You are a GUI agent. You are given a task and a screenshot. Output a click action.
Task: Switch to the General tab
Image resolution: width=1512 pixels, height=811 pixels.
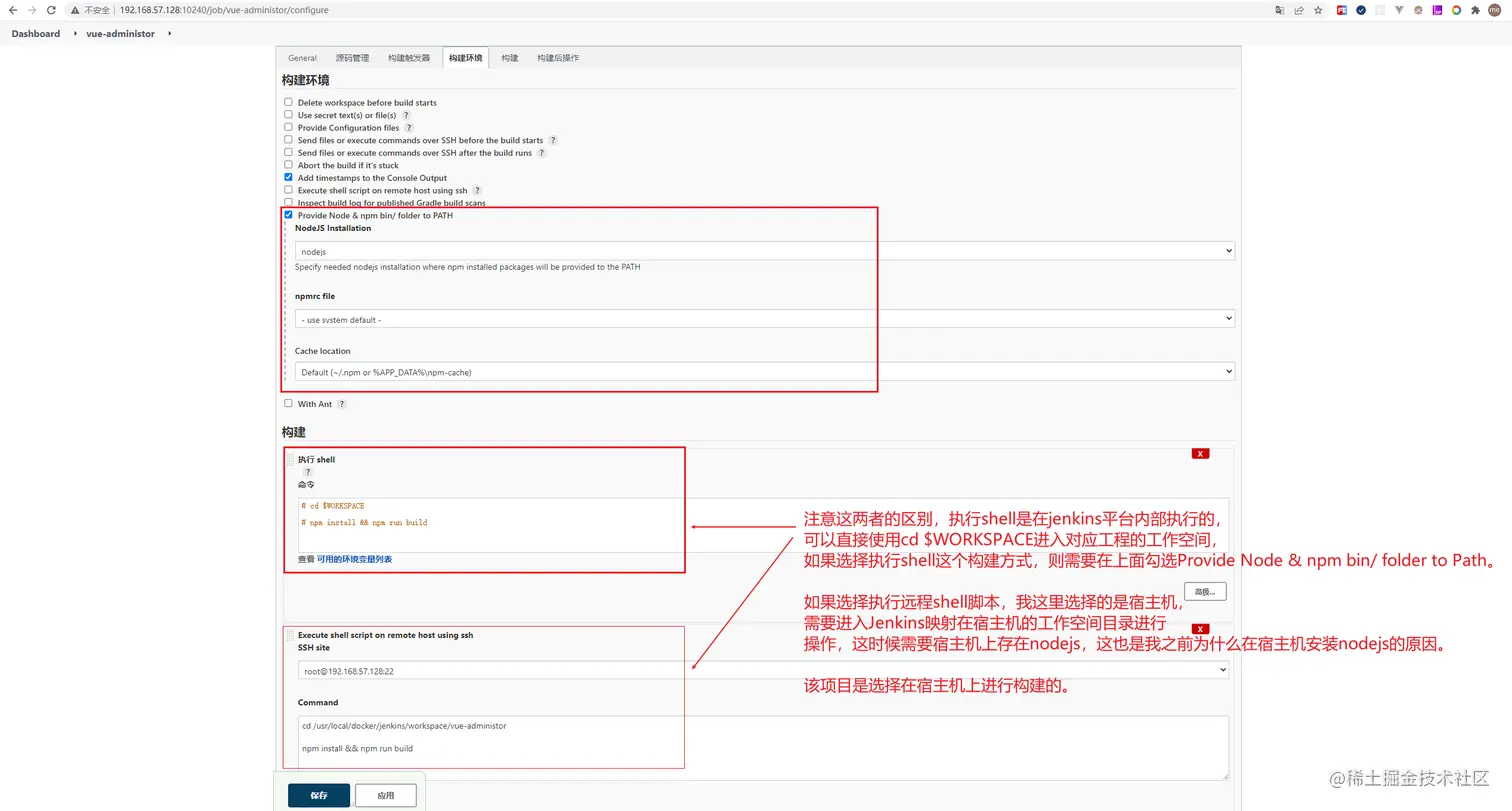tap(302, 58)
